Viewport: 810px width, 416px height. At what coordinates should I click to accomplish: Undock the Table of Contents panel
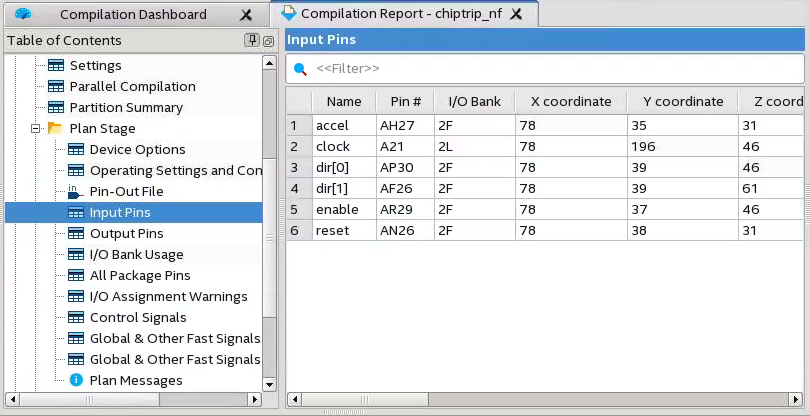coord(268,40)
